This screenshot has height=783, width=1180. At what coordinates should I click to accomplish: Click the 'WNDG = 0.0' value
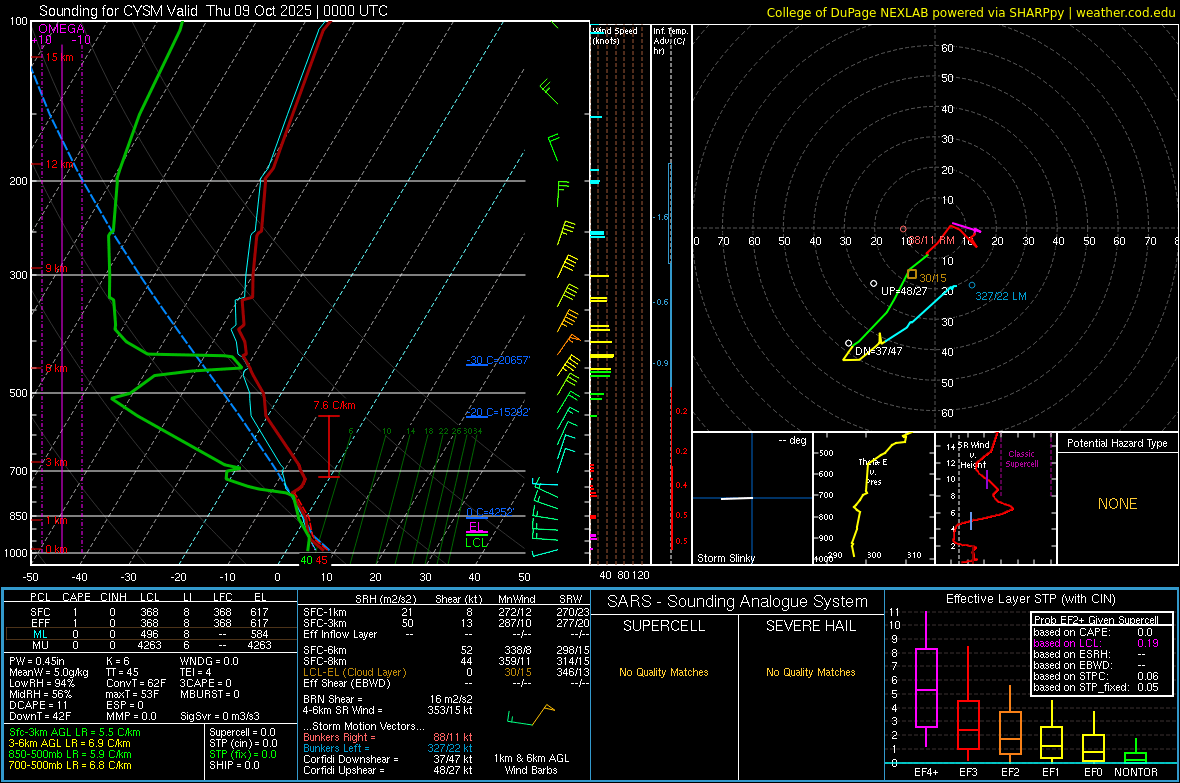[209, 661]
